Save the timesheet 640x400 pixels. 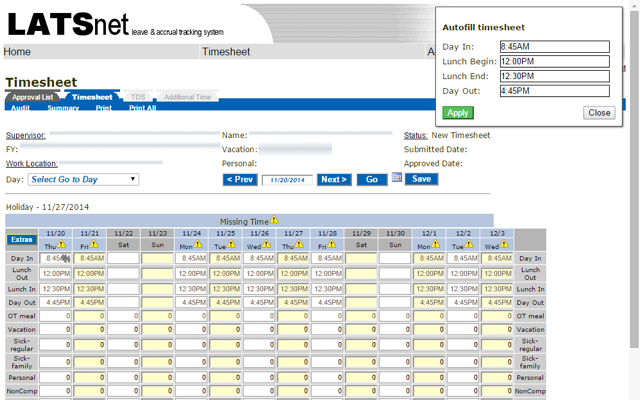422,179
